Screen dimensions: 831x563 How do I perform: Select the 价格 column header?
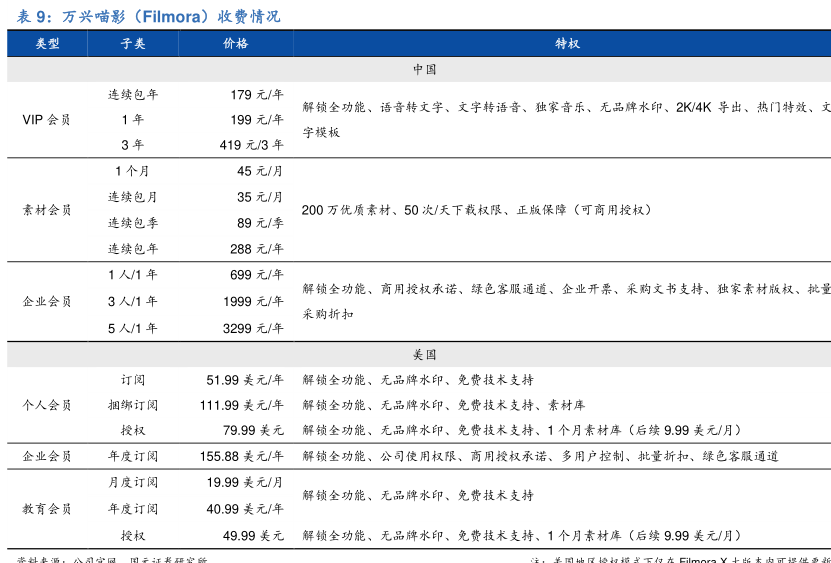[x=236, y=44]
